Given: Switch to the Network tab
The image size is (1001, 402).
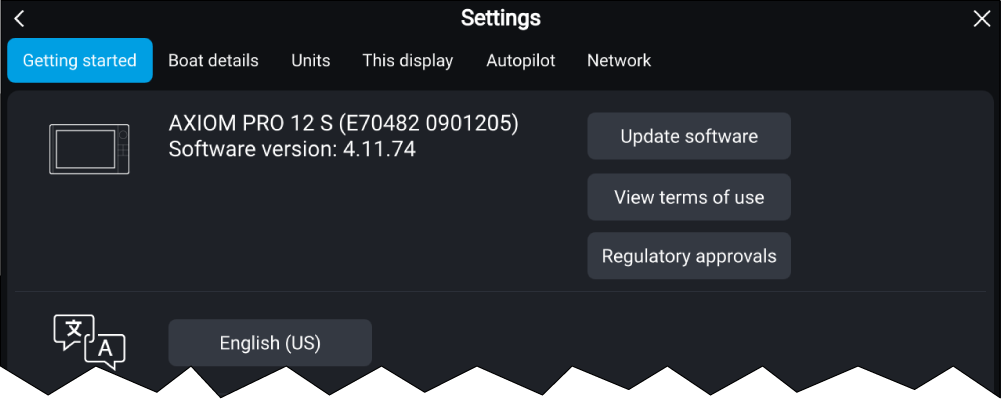Looking at the screenshot, I should [x=619, y=60].
